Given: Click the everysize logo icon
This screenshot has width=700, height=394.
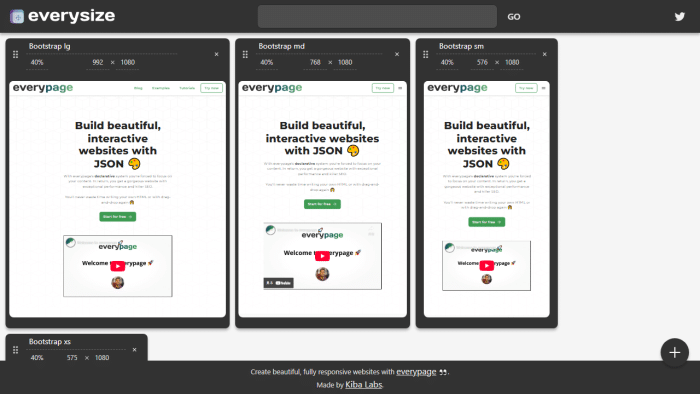Looking at the screenshot, I should coord(17,17).
